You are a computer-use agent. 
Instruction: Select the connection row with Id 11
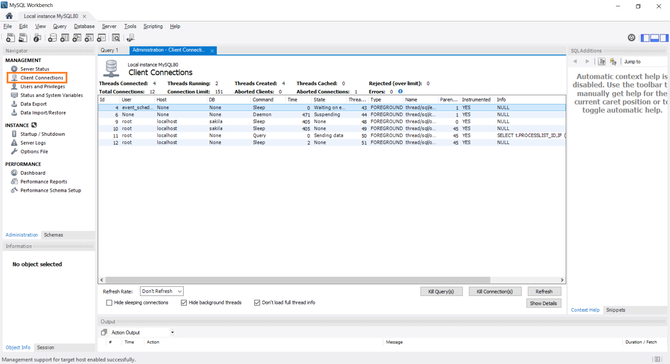click(x=332, y=135)
